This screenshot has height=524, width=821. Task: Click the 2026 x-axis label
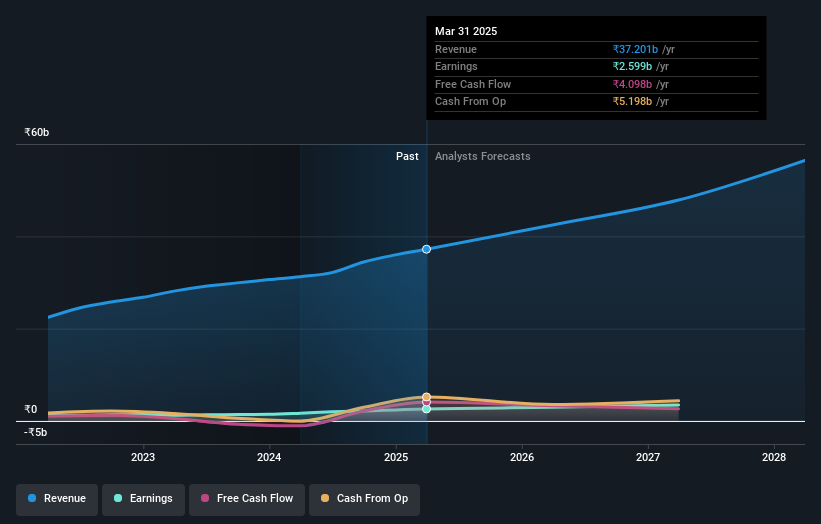coord(522,458)
